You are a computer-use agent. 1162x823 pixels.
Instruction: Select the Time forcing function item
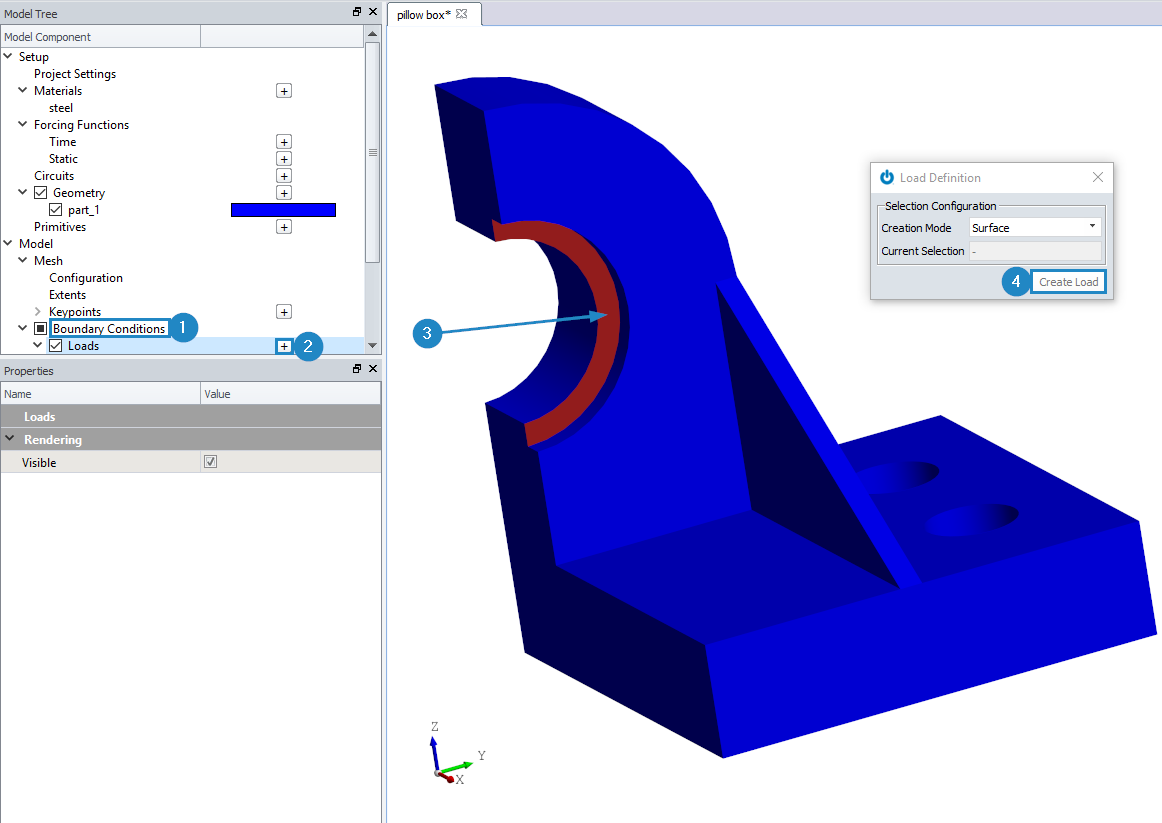pos(62,142)
